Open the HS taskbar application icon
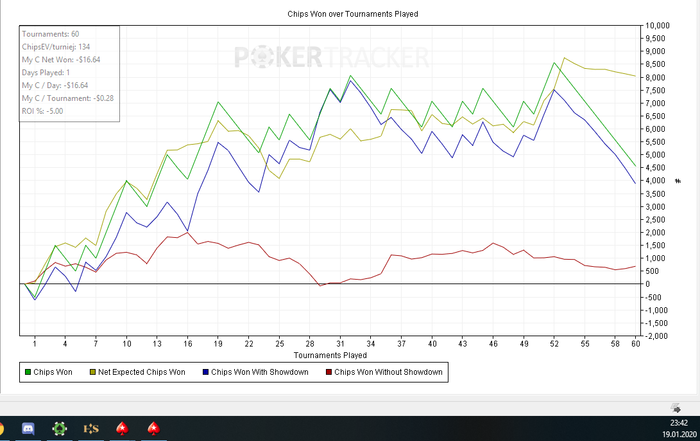 (x=91, y=429)
